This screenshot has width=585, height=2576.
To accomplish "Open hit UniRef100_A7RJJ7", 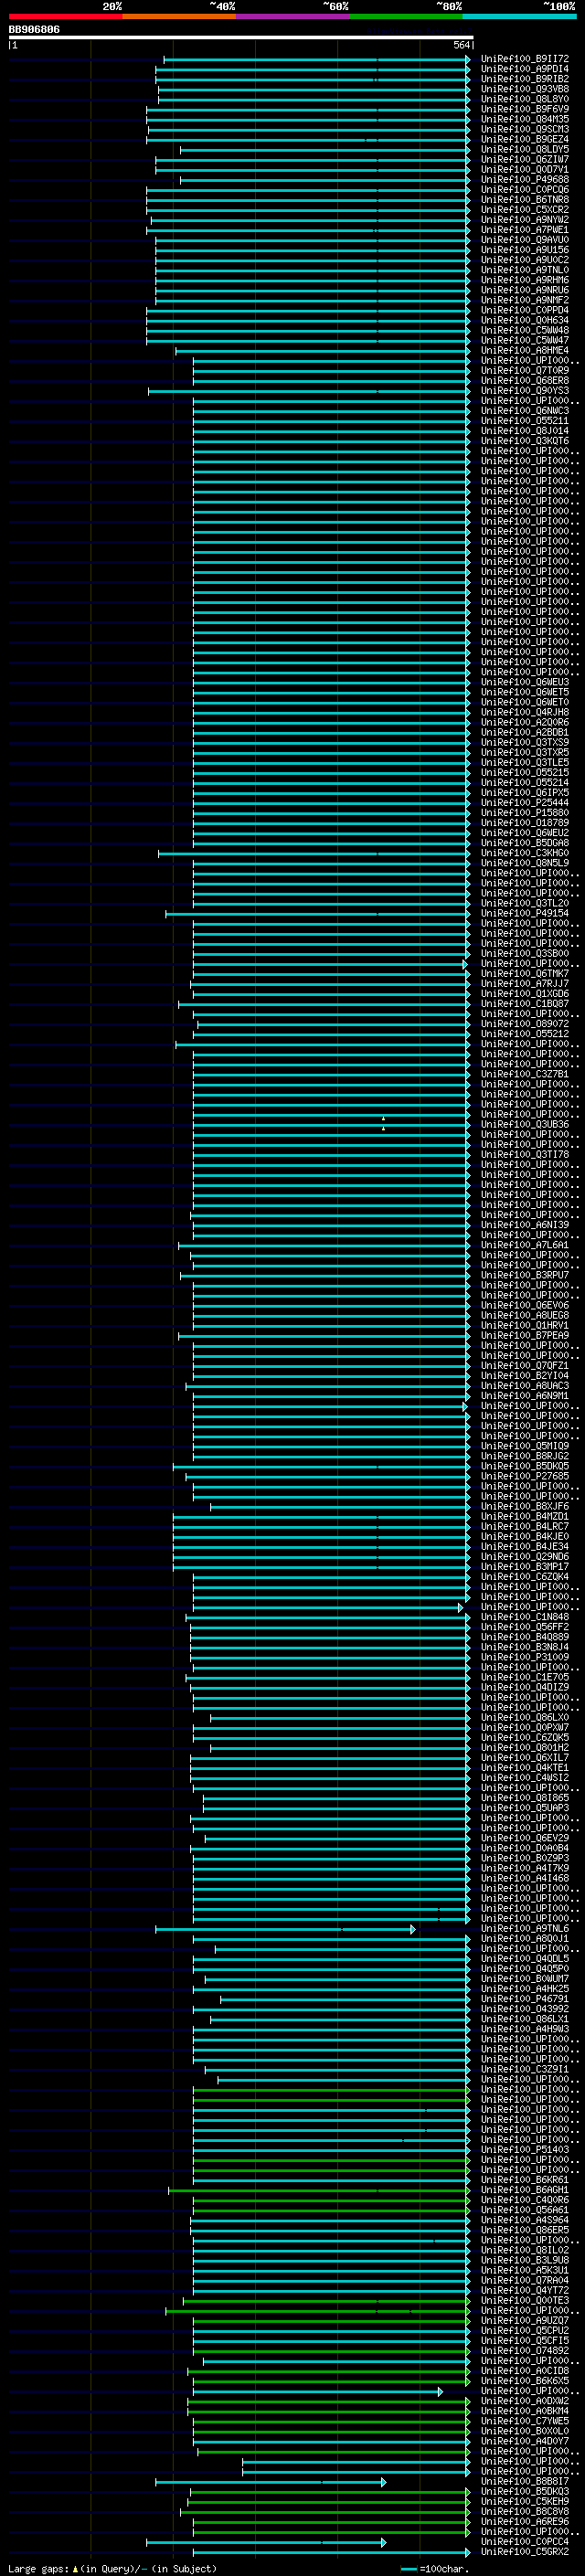I will (x=524, y=984).
